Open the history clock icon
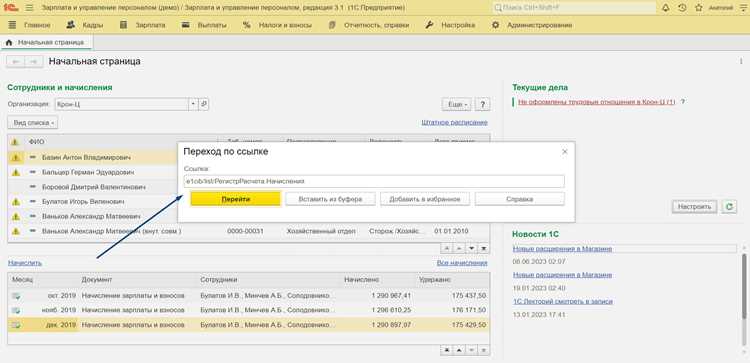 tap(683, 8)
